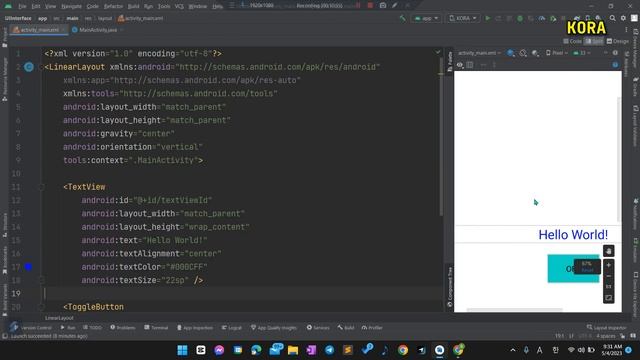
Task: Collapse the TextView tag fold marker
Action: tap(41, 187)
